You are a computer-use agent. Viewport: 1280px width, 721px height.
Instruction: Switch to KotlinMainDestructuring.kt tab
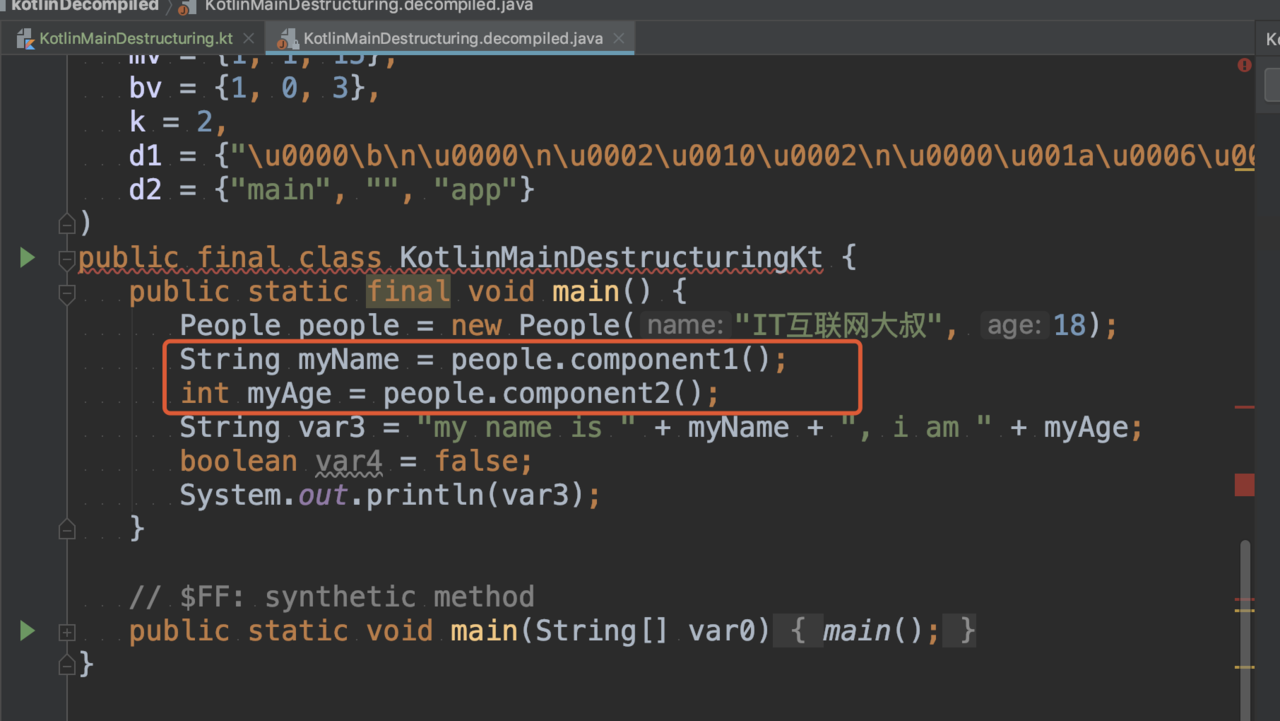click(135, 39)
